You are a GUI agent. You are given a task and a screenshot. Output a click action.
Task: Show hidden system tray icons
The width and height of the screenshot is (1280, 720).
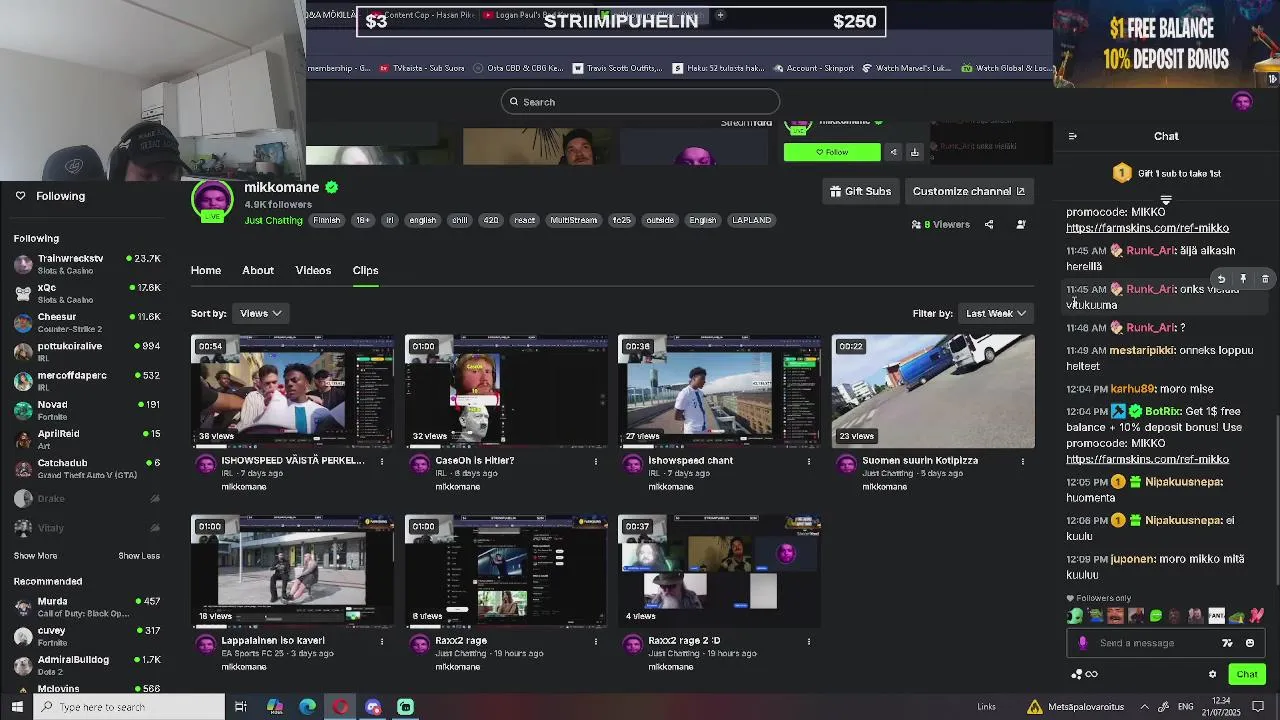[x=1144, y=707]
